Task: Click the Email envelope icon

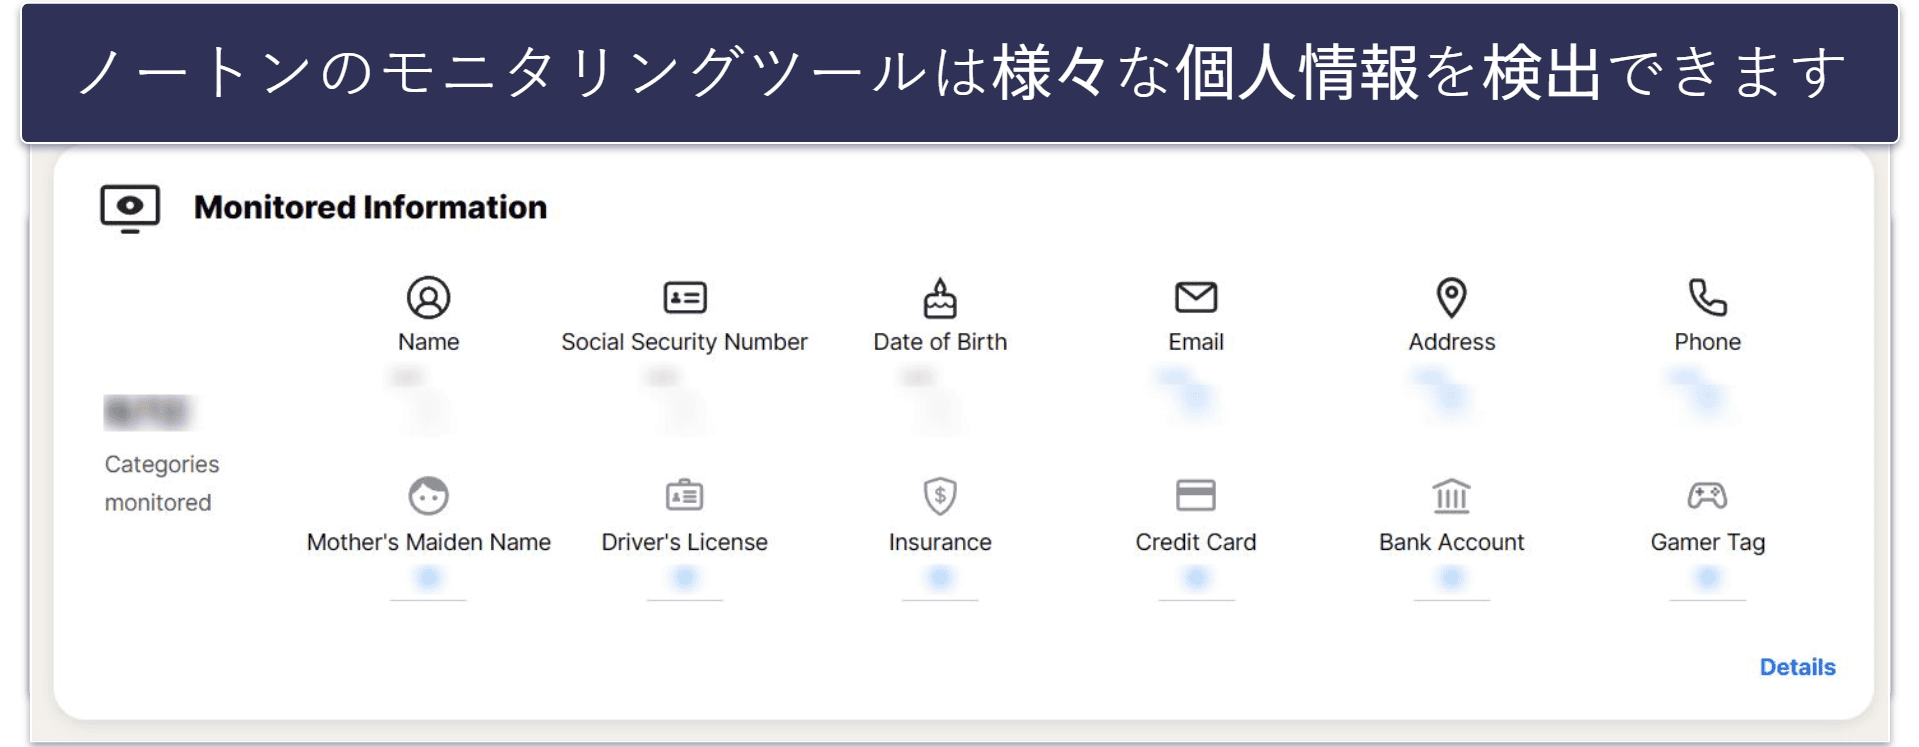Action: point(1196,297)
